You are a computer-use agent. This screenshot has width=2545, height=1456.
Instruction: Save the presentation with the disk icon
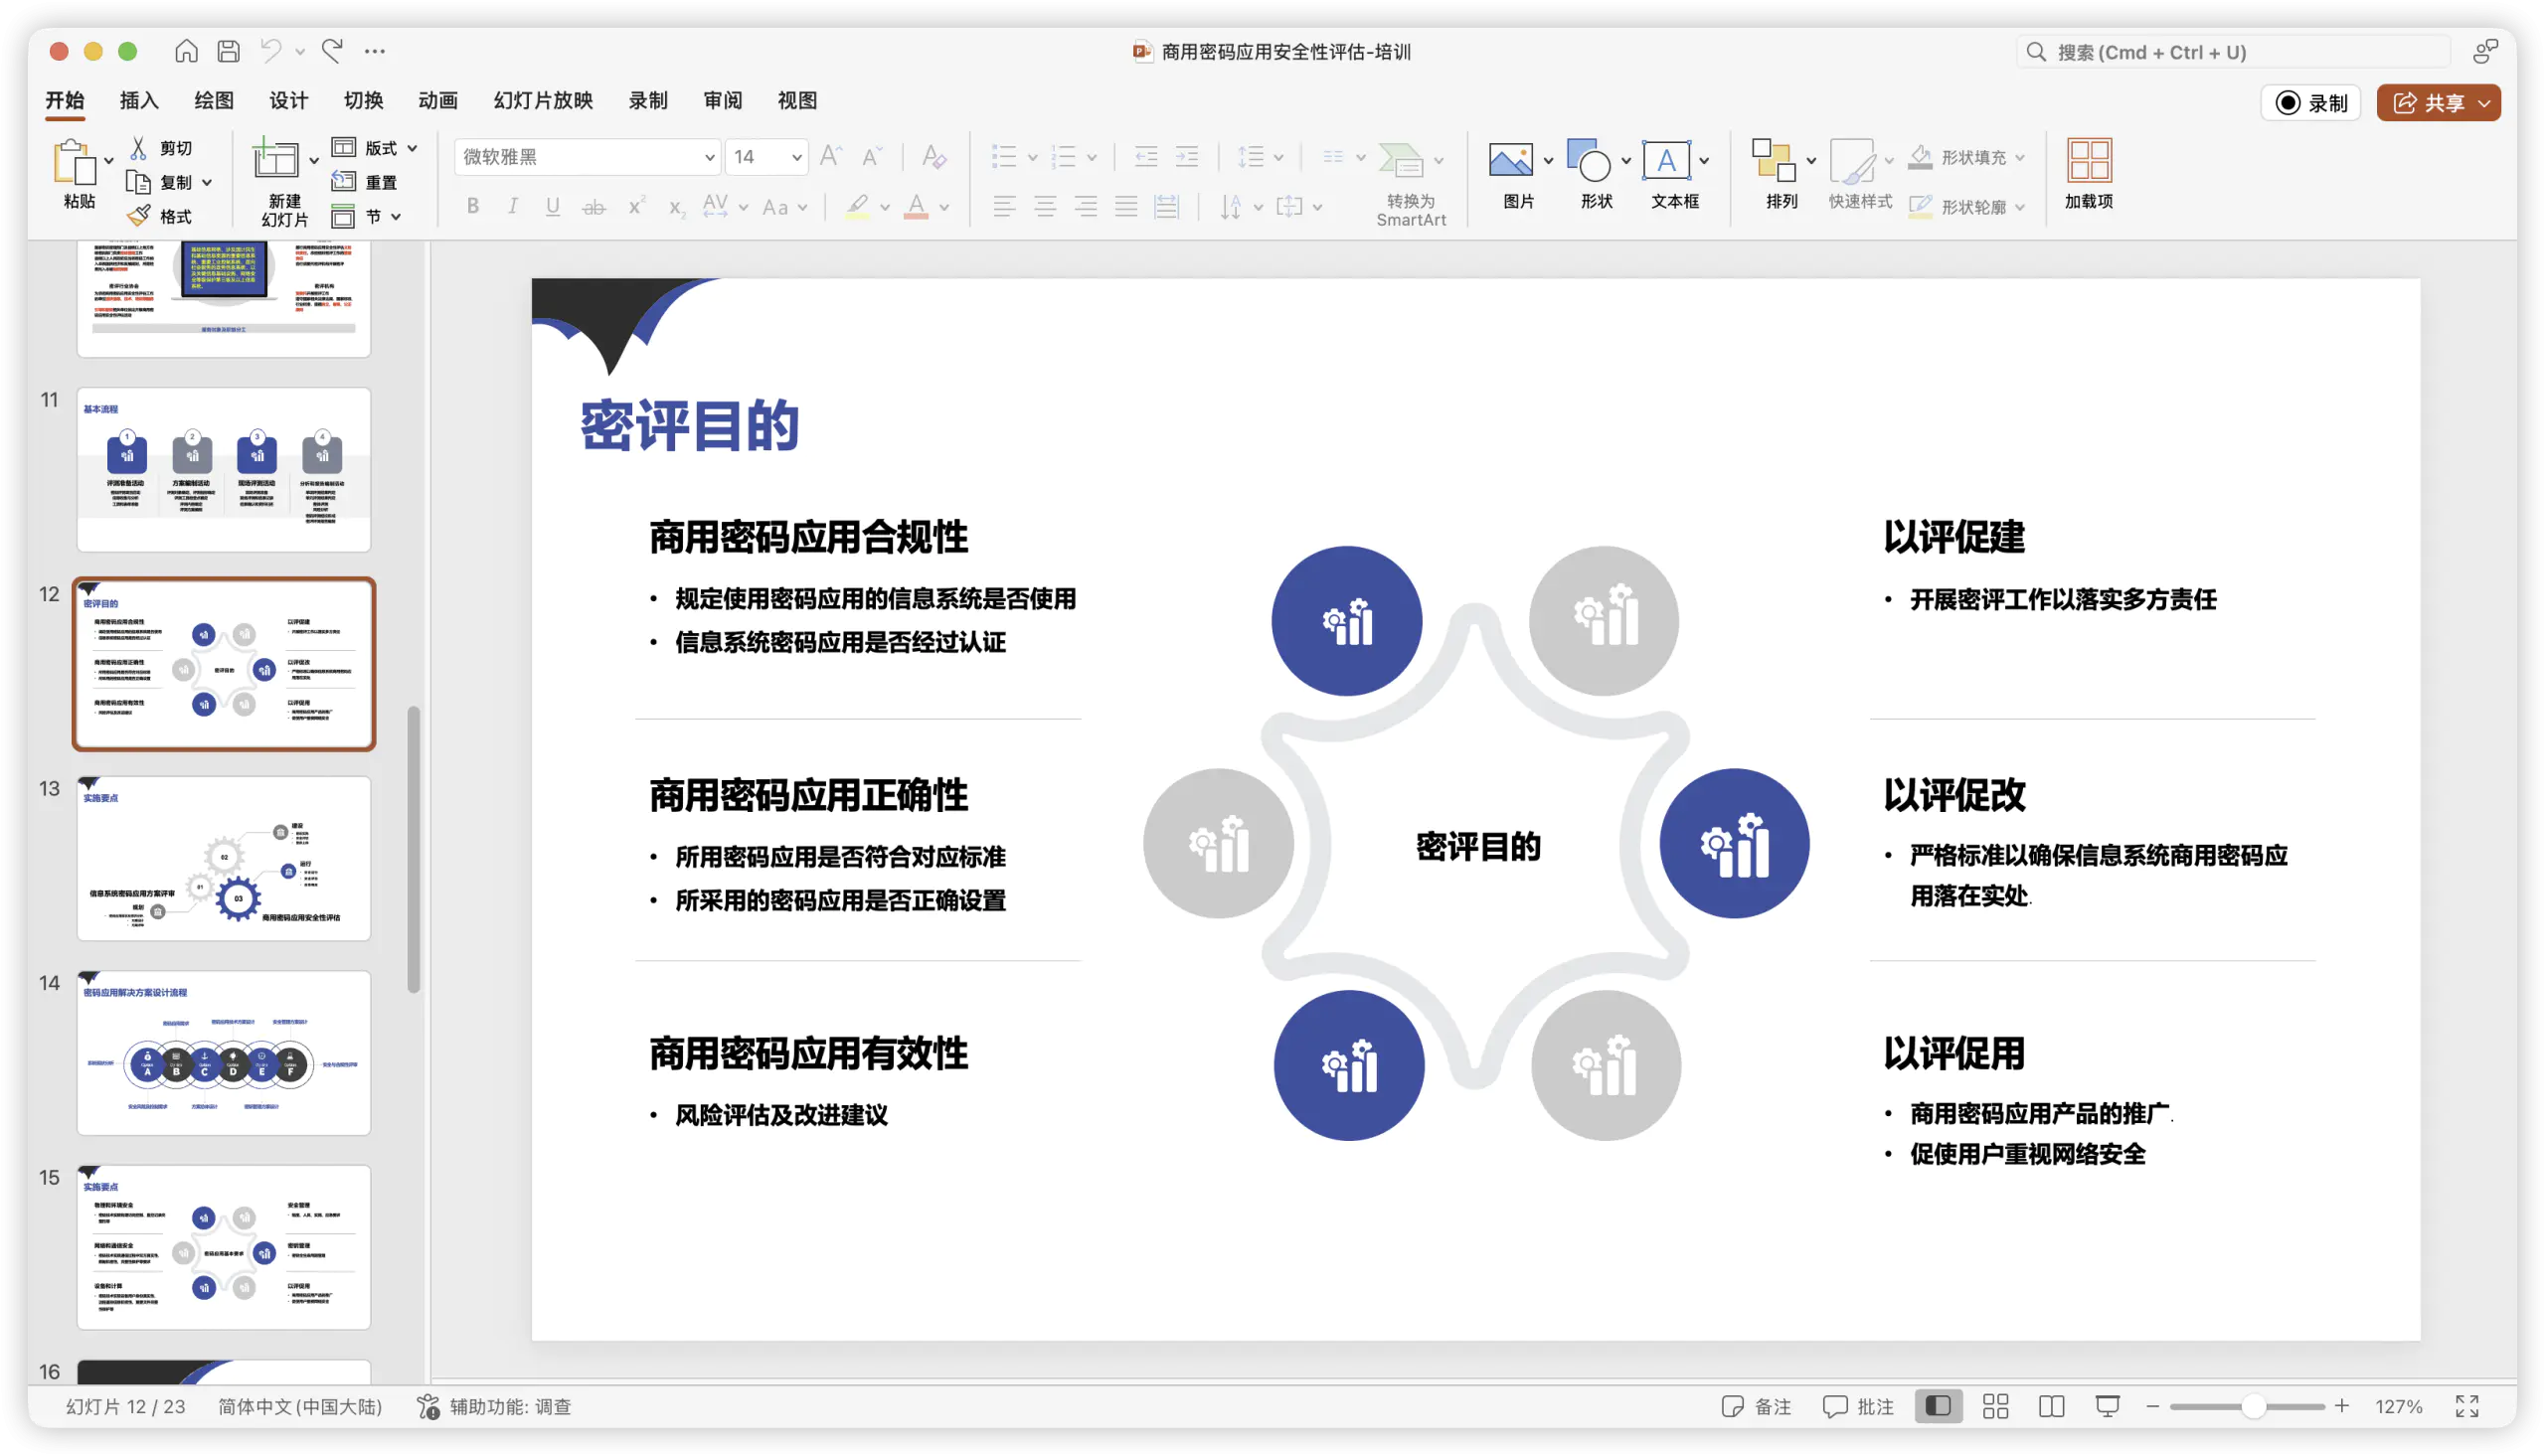pos(229,51)
